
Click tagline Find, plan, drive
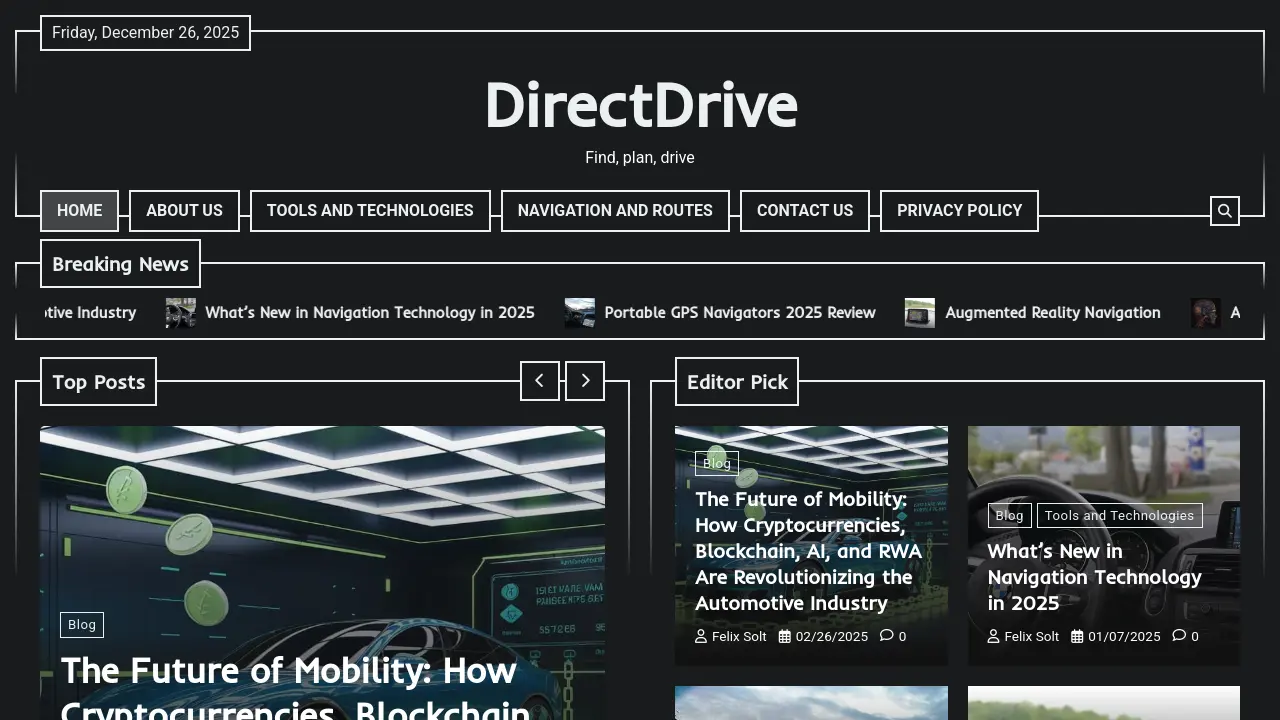640,158
